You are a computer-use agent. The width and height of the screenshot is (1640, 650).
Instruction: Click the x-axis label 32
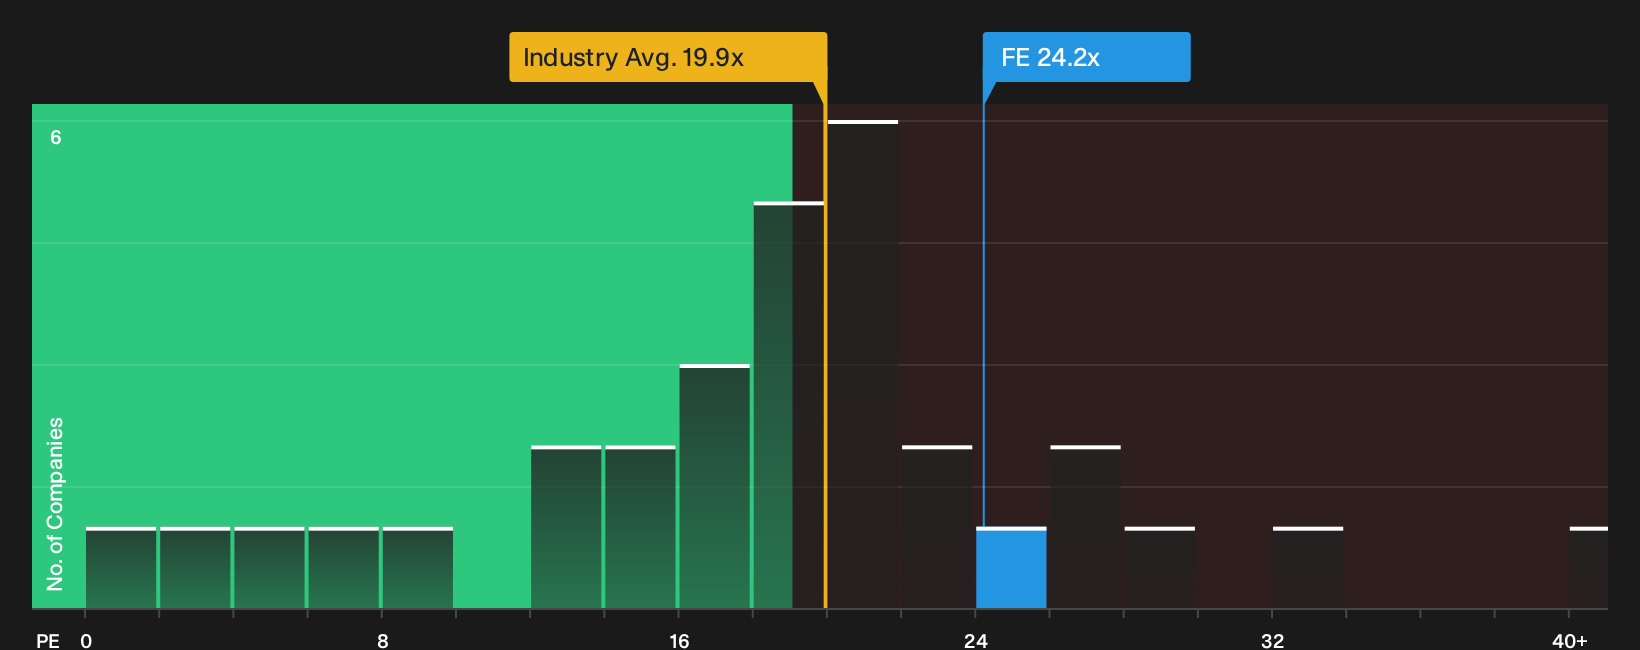point(1272,640)
